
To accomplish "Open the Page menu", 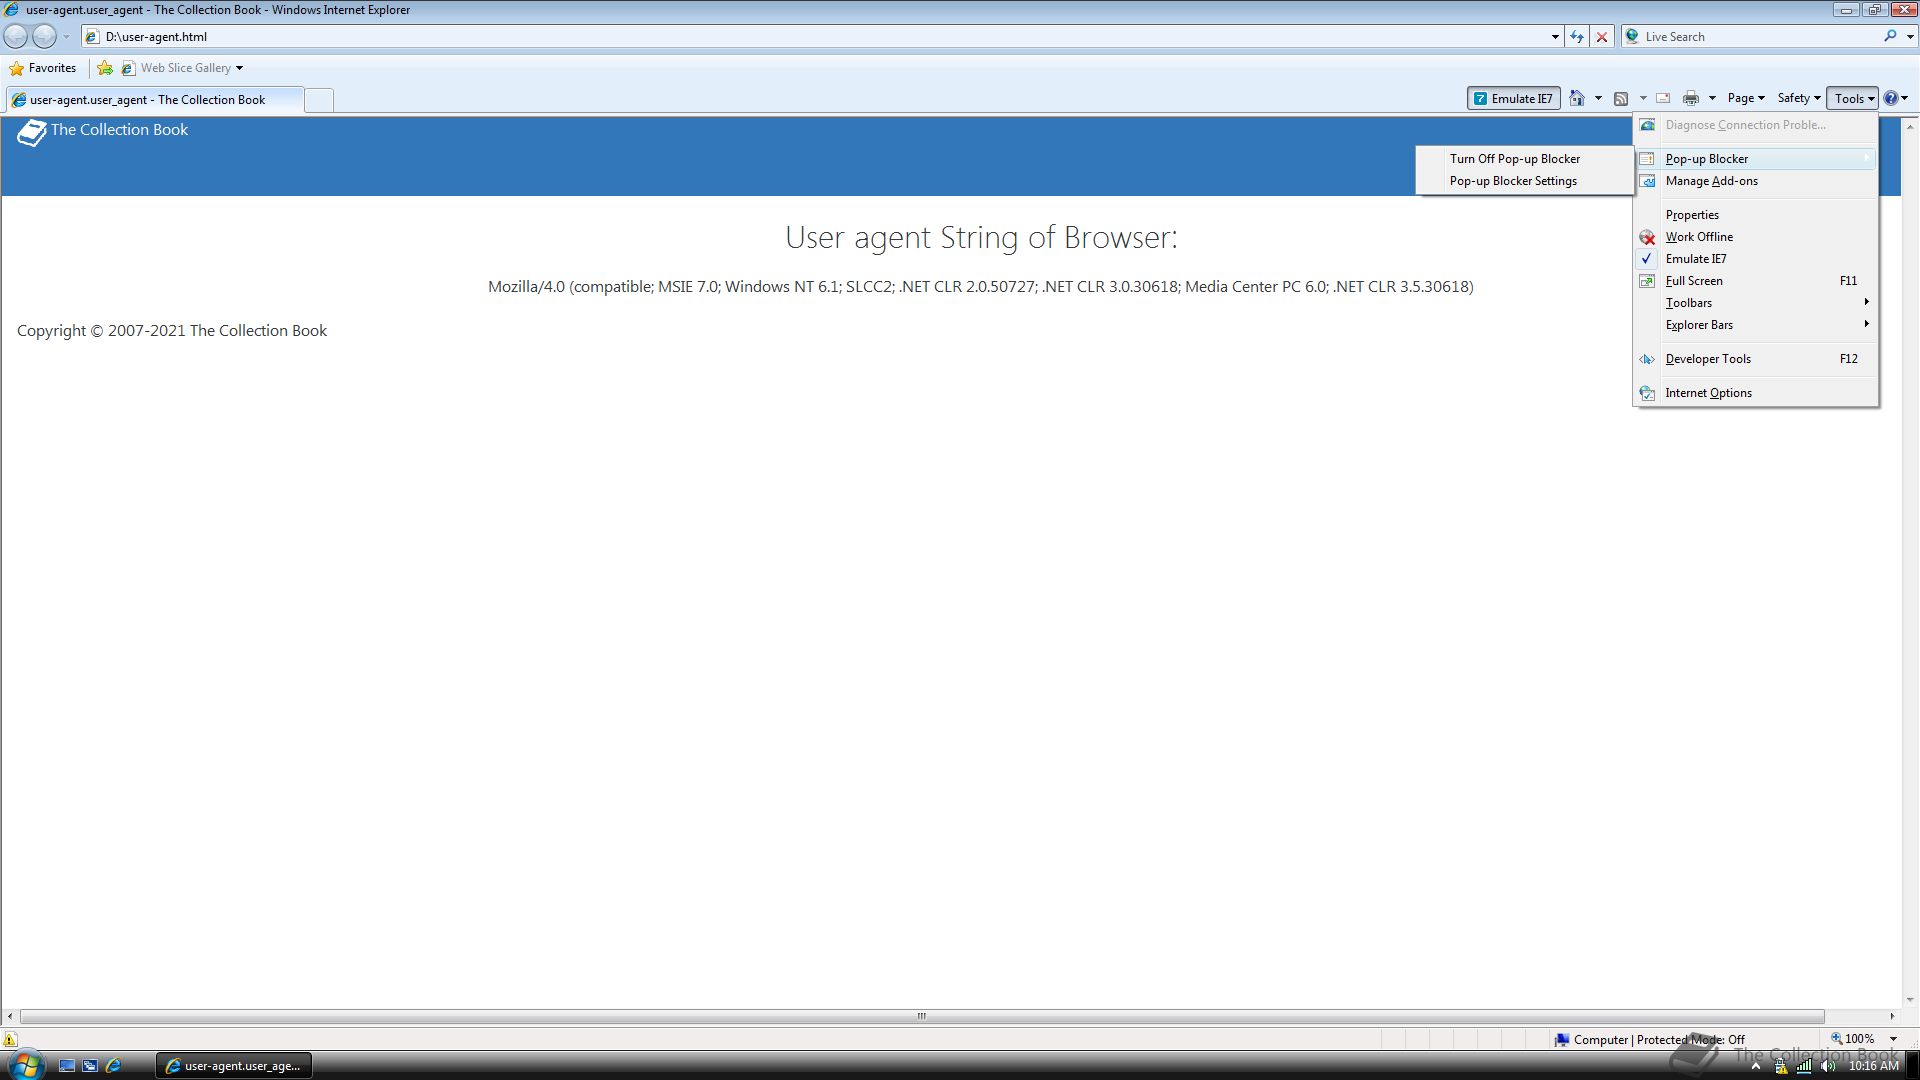I will pos(1746,98).
